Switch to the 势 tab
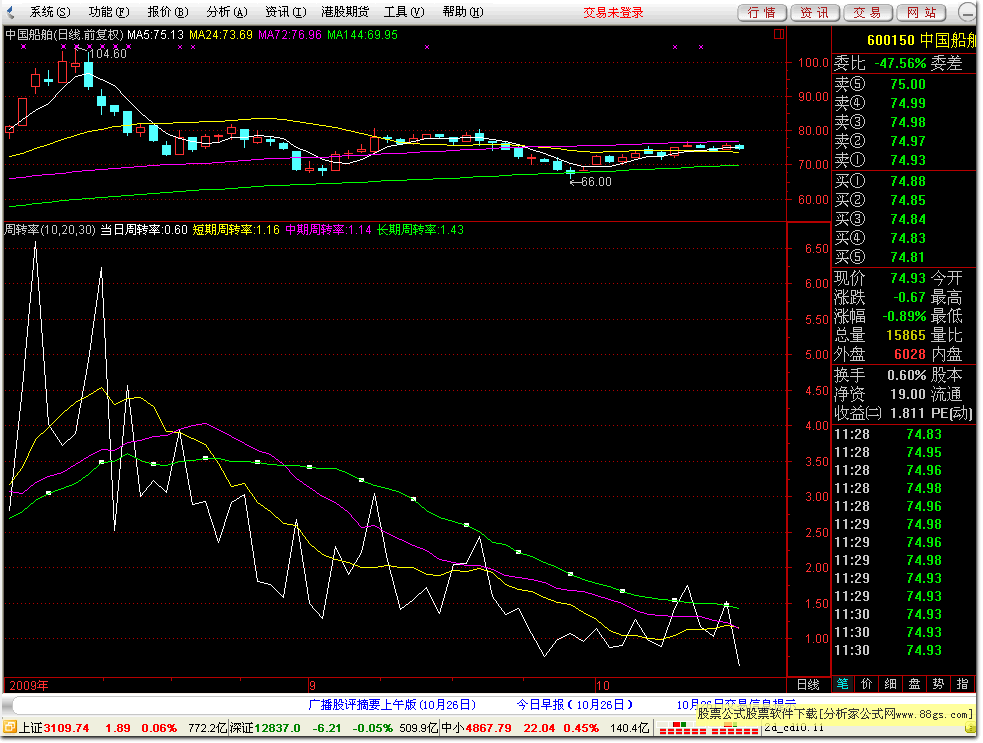 click(x=938, y=684)
